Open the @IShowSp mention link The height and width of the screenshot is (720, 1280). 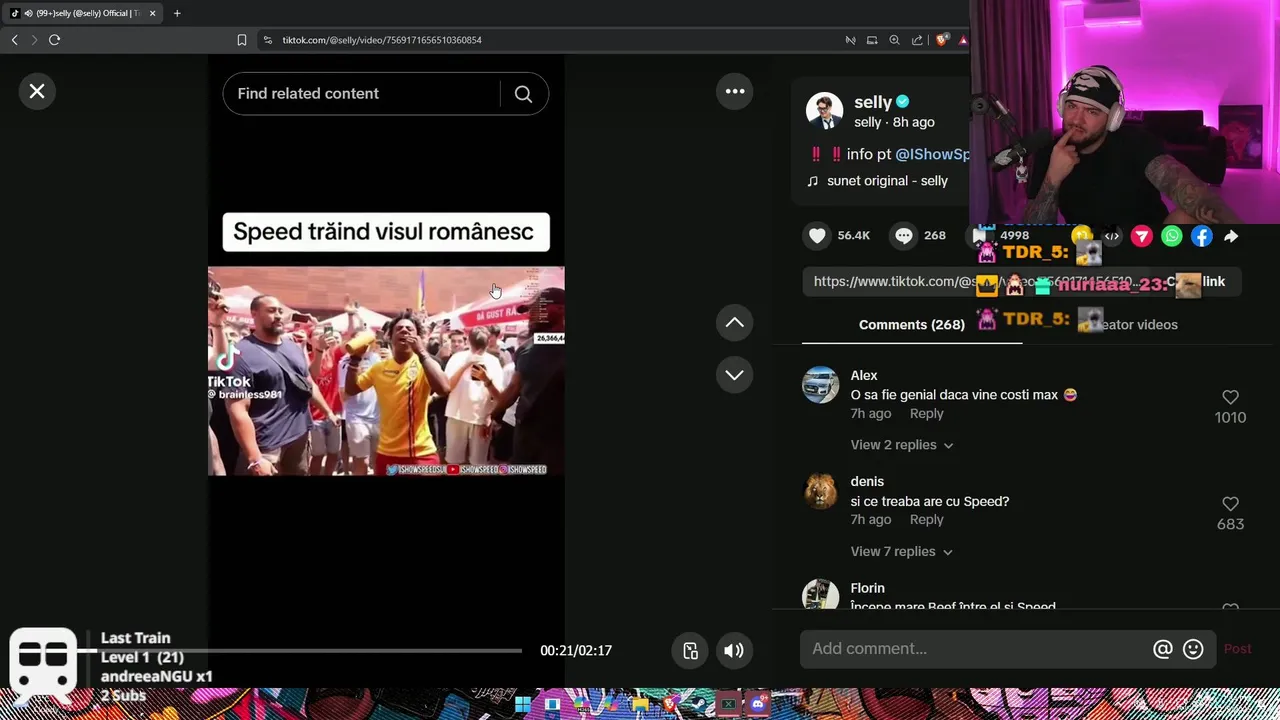[932, 154]
